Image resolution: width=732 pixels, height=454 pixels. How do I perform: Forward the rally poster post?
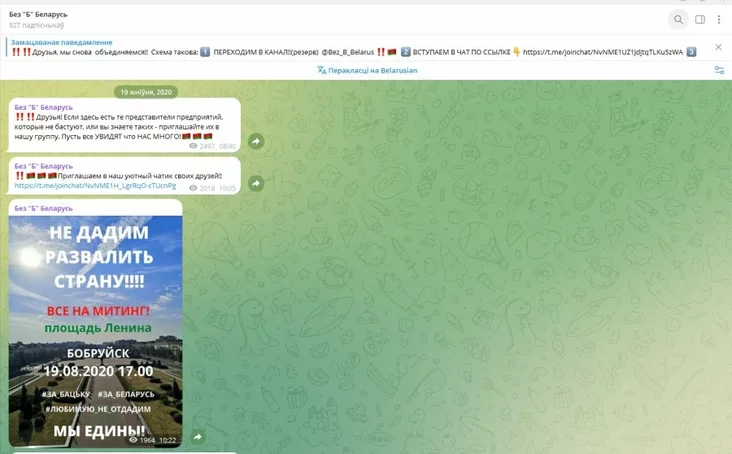198,437
